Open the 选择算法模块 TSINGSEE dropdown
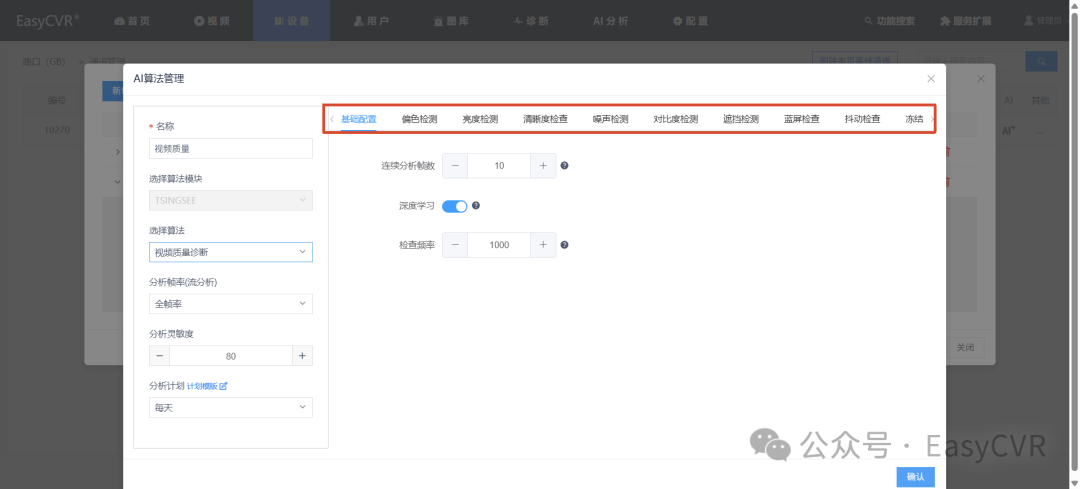1080x489 pixels. pyautogui.click(x=231, y=200)
